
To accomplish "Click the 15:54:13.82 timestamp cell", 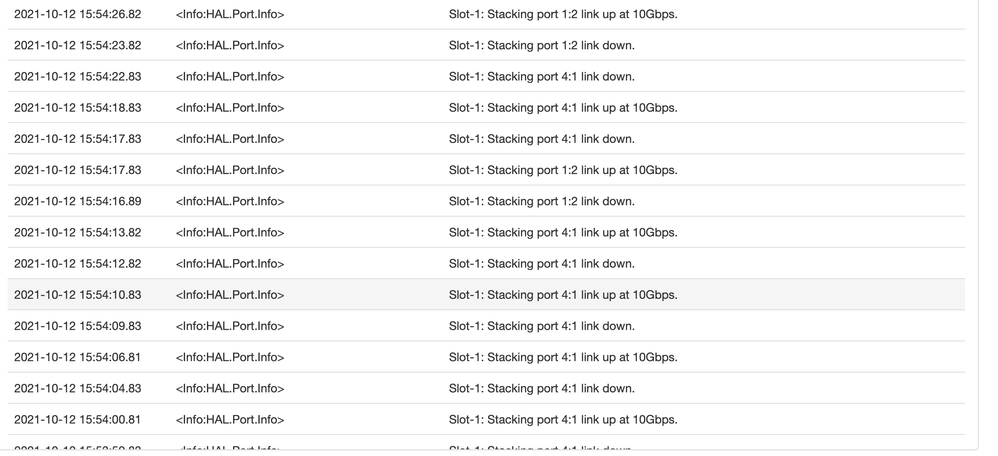I will 78,233.
